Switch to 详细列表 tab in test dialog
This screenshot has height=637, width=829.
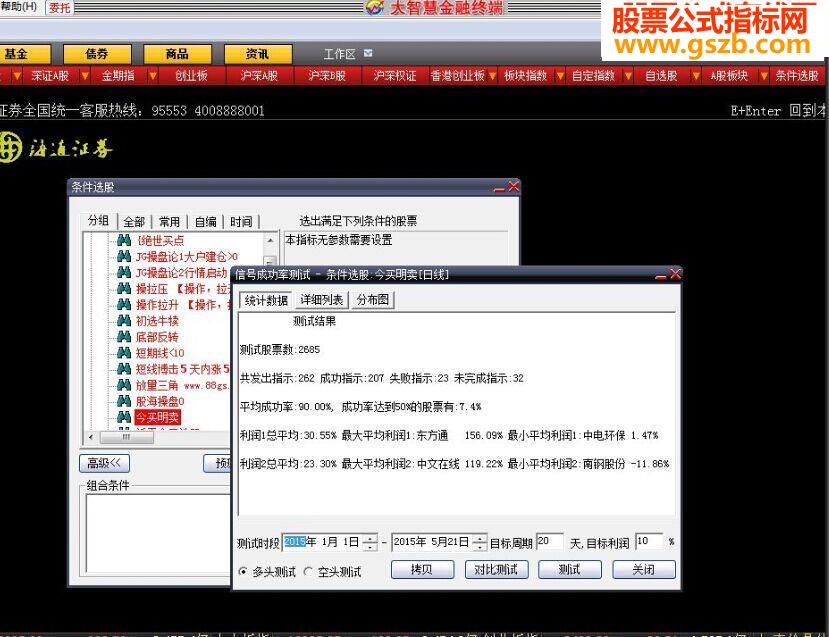[321, 300]
